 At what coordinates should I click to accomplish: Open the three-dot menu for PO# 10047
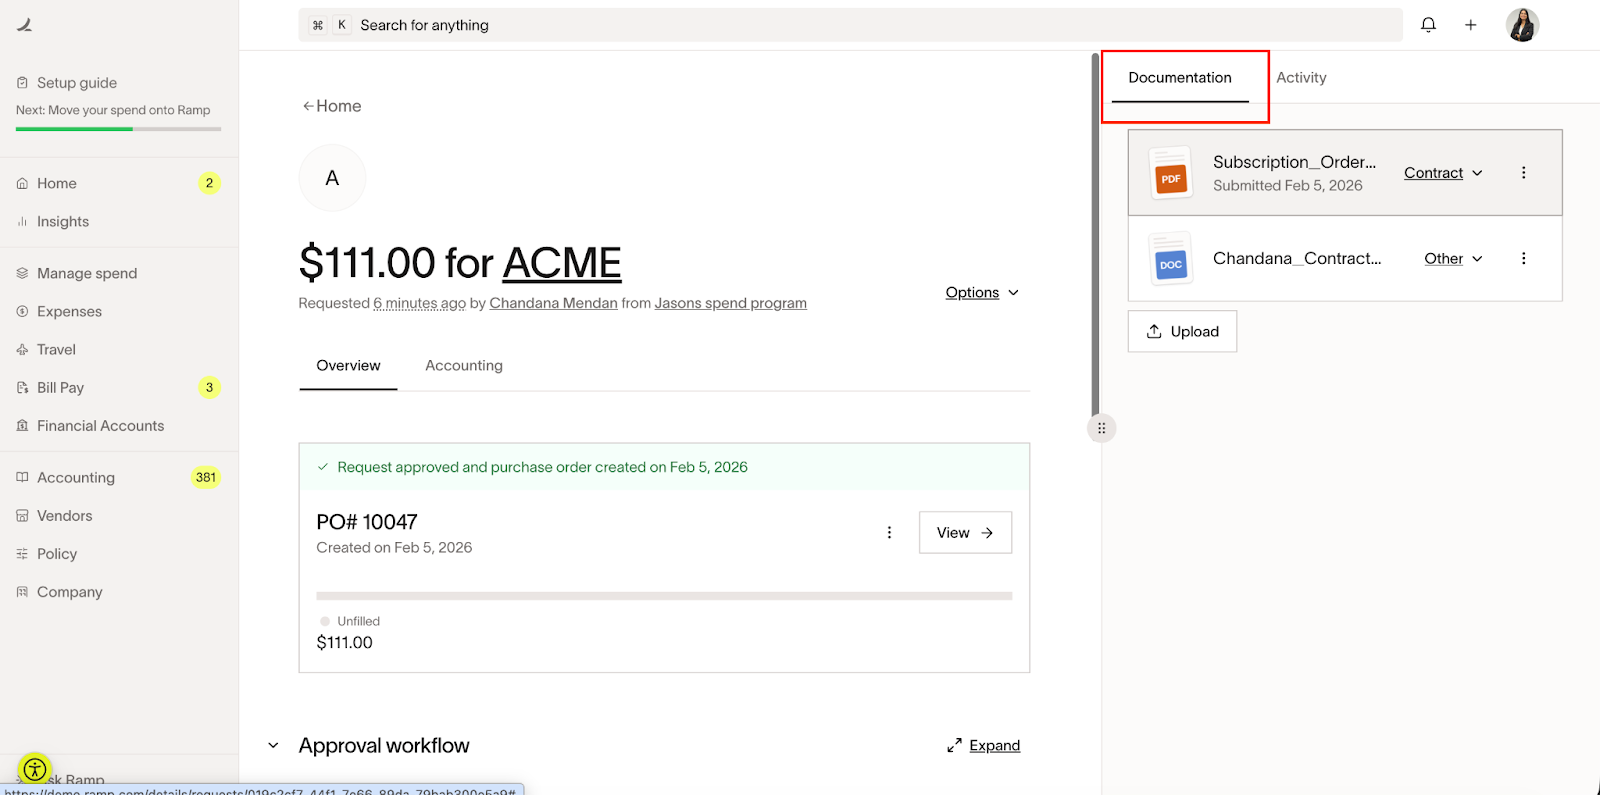[x=889, y=533]
